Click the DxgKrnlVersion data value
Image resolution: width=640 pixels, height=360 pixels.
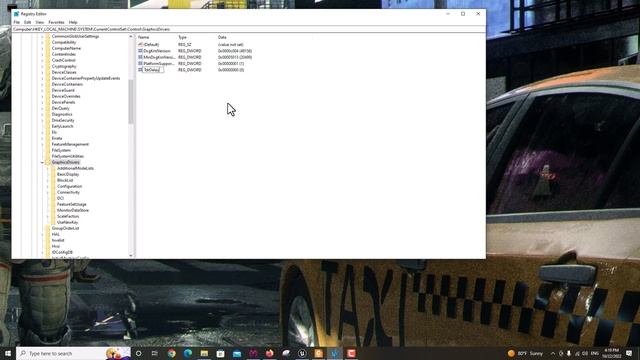(235, 51)
